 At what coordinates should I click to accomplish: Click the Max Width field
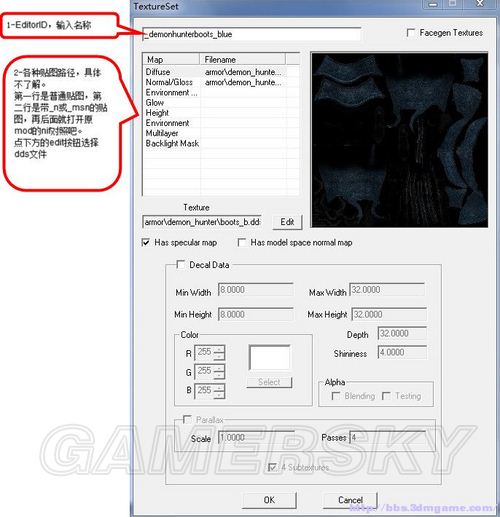click(387, 290)
